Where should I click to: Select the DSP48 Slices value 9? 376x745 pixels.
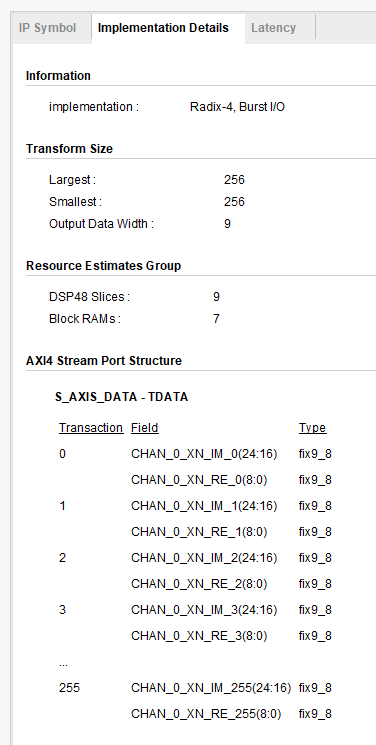(216, 297)
